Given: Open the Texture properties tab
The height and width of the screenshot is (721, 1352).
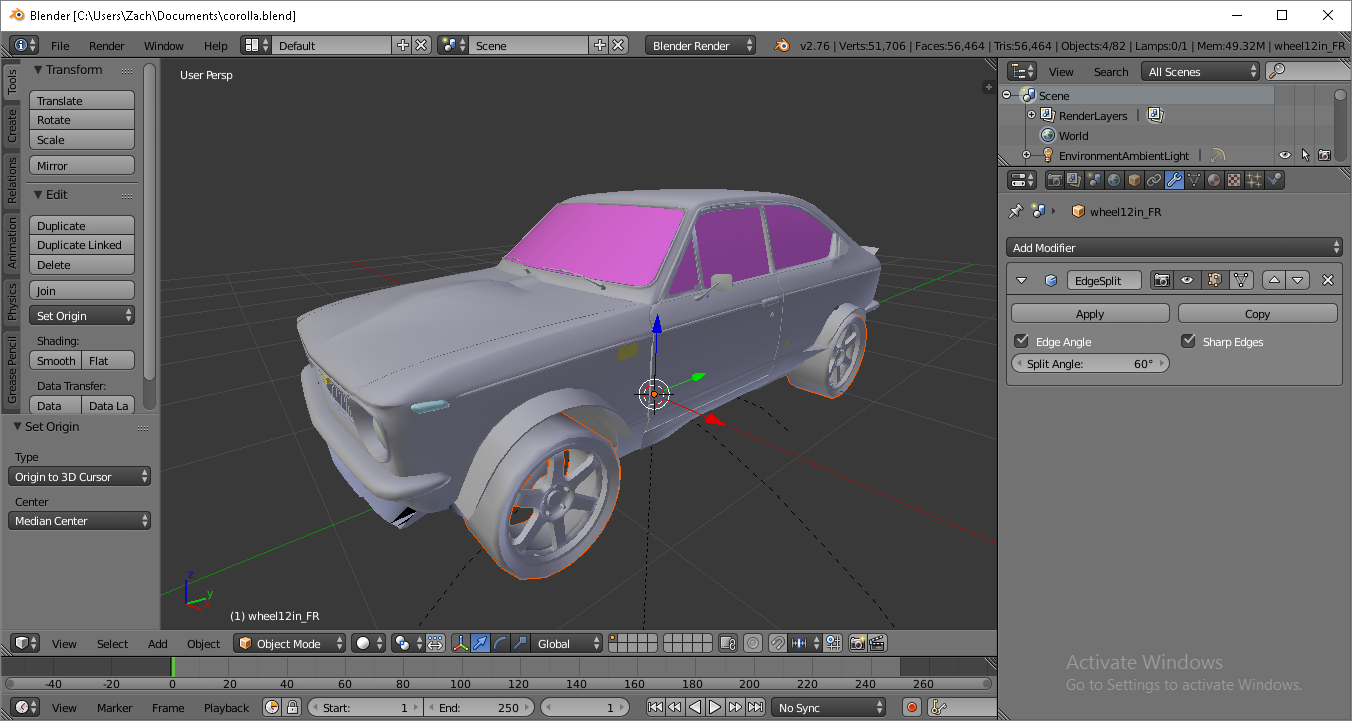Looking at the screenshot, I should (1234, 180).
